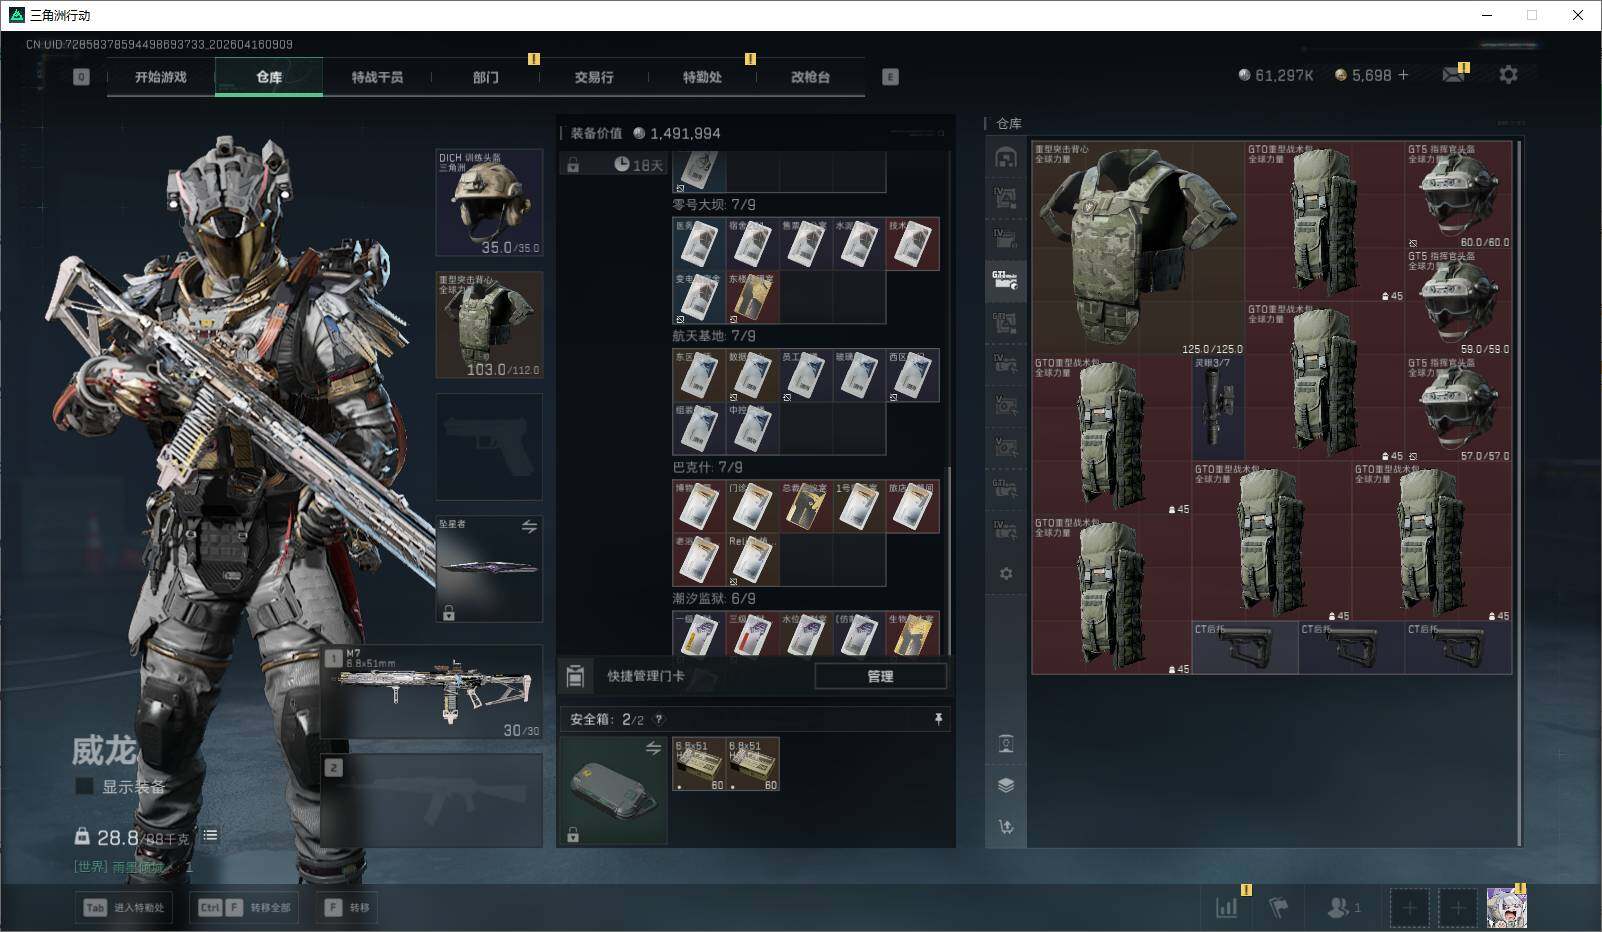
Task: Click the portrait icon above the layers icon
Action: [1006, 744]
